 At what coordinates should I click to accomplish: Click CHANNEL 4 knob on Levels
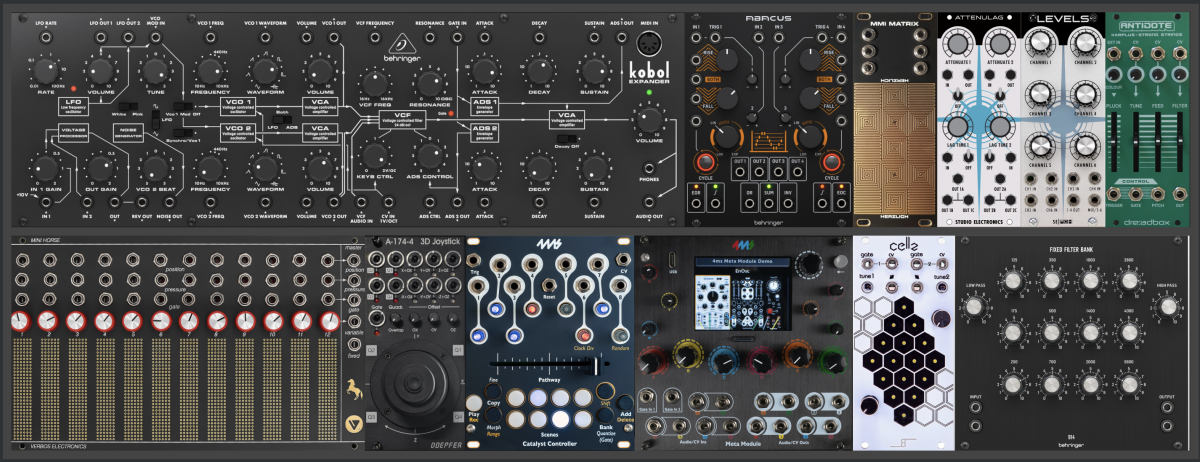[1085, 93]
